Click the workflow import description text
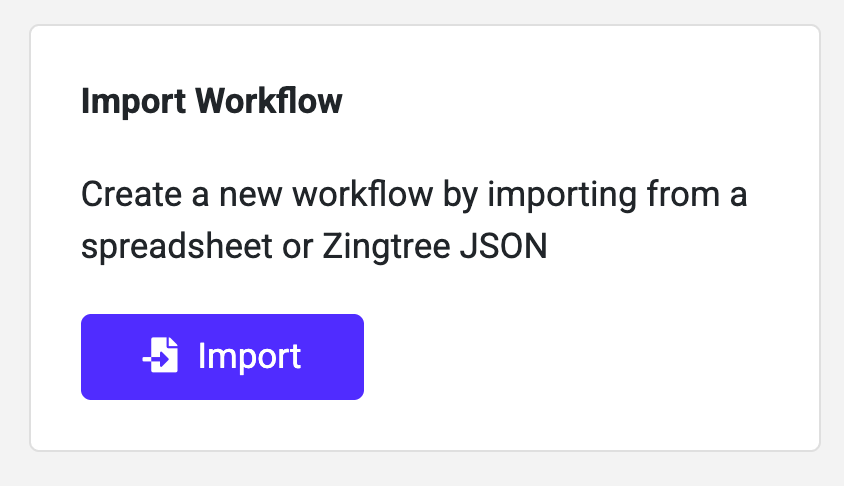Image resolution: width=844 pixels, height=486 pixels. (x=414, y=220)
